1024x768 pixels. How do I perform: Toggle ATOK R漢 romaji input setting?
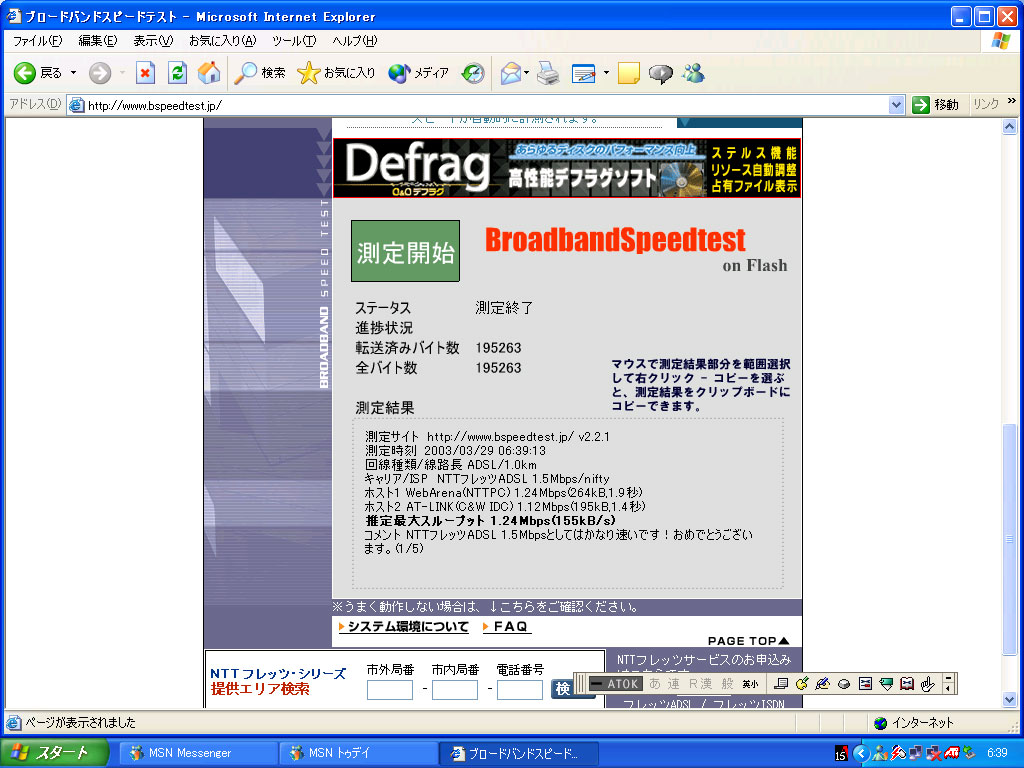(701, 684)
